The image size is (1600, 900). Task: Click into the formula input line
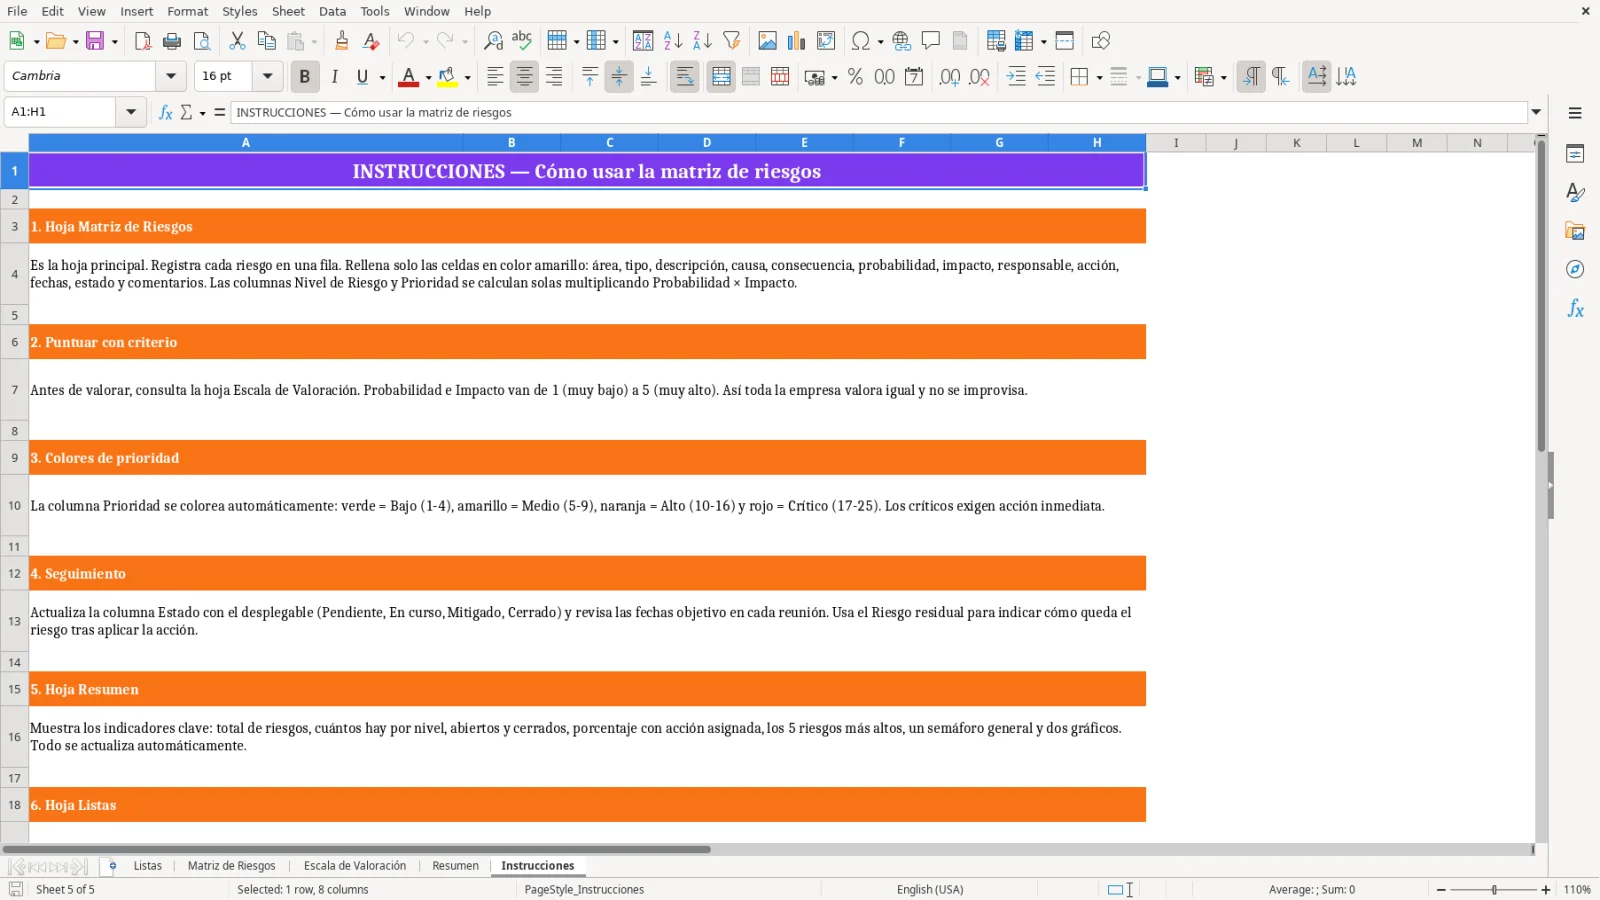[x=879, y=112]
